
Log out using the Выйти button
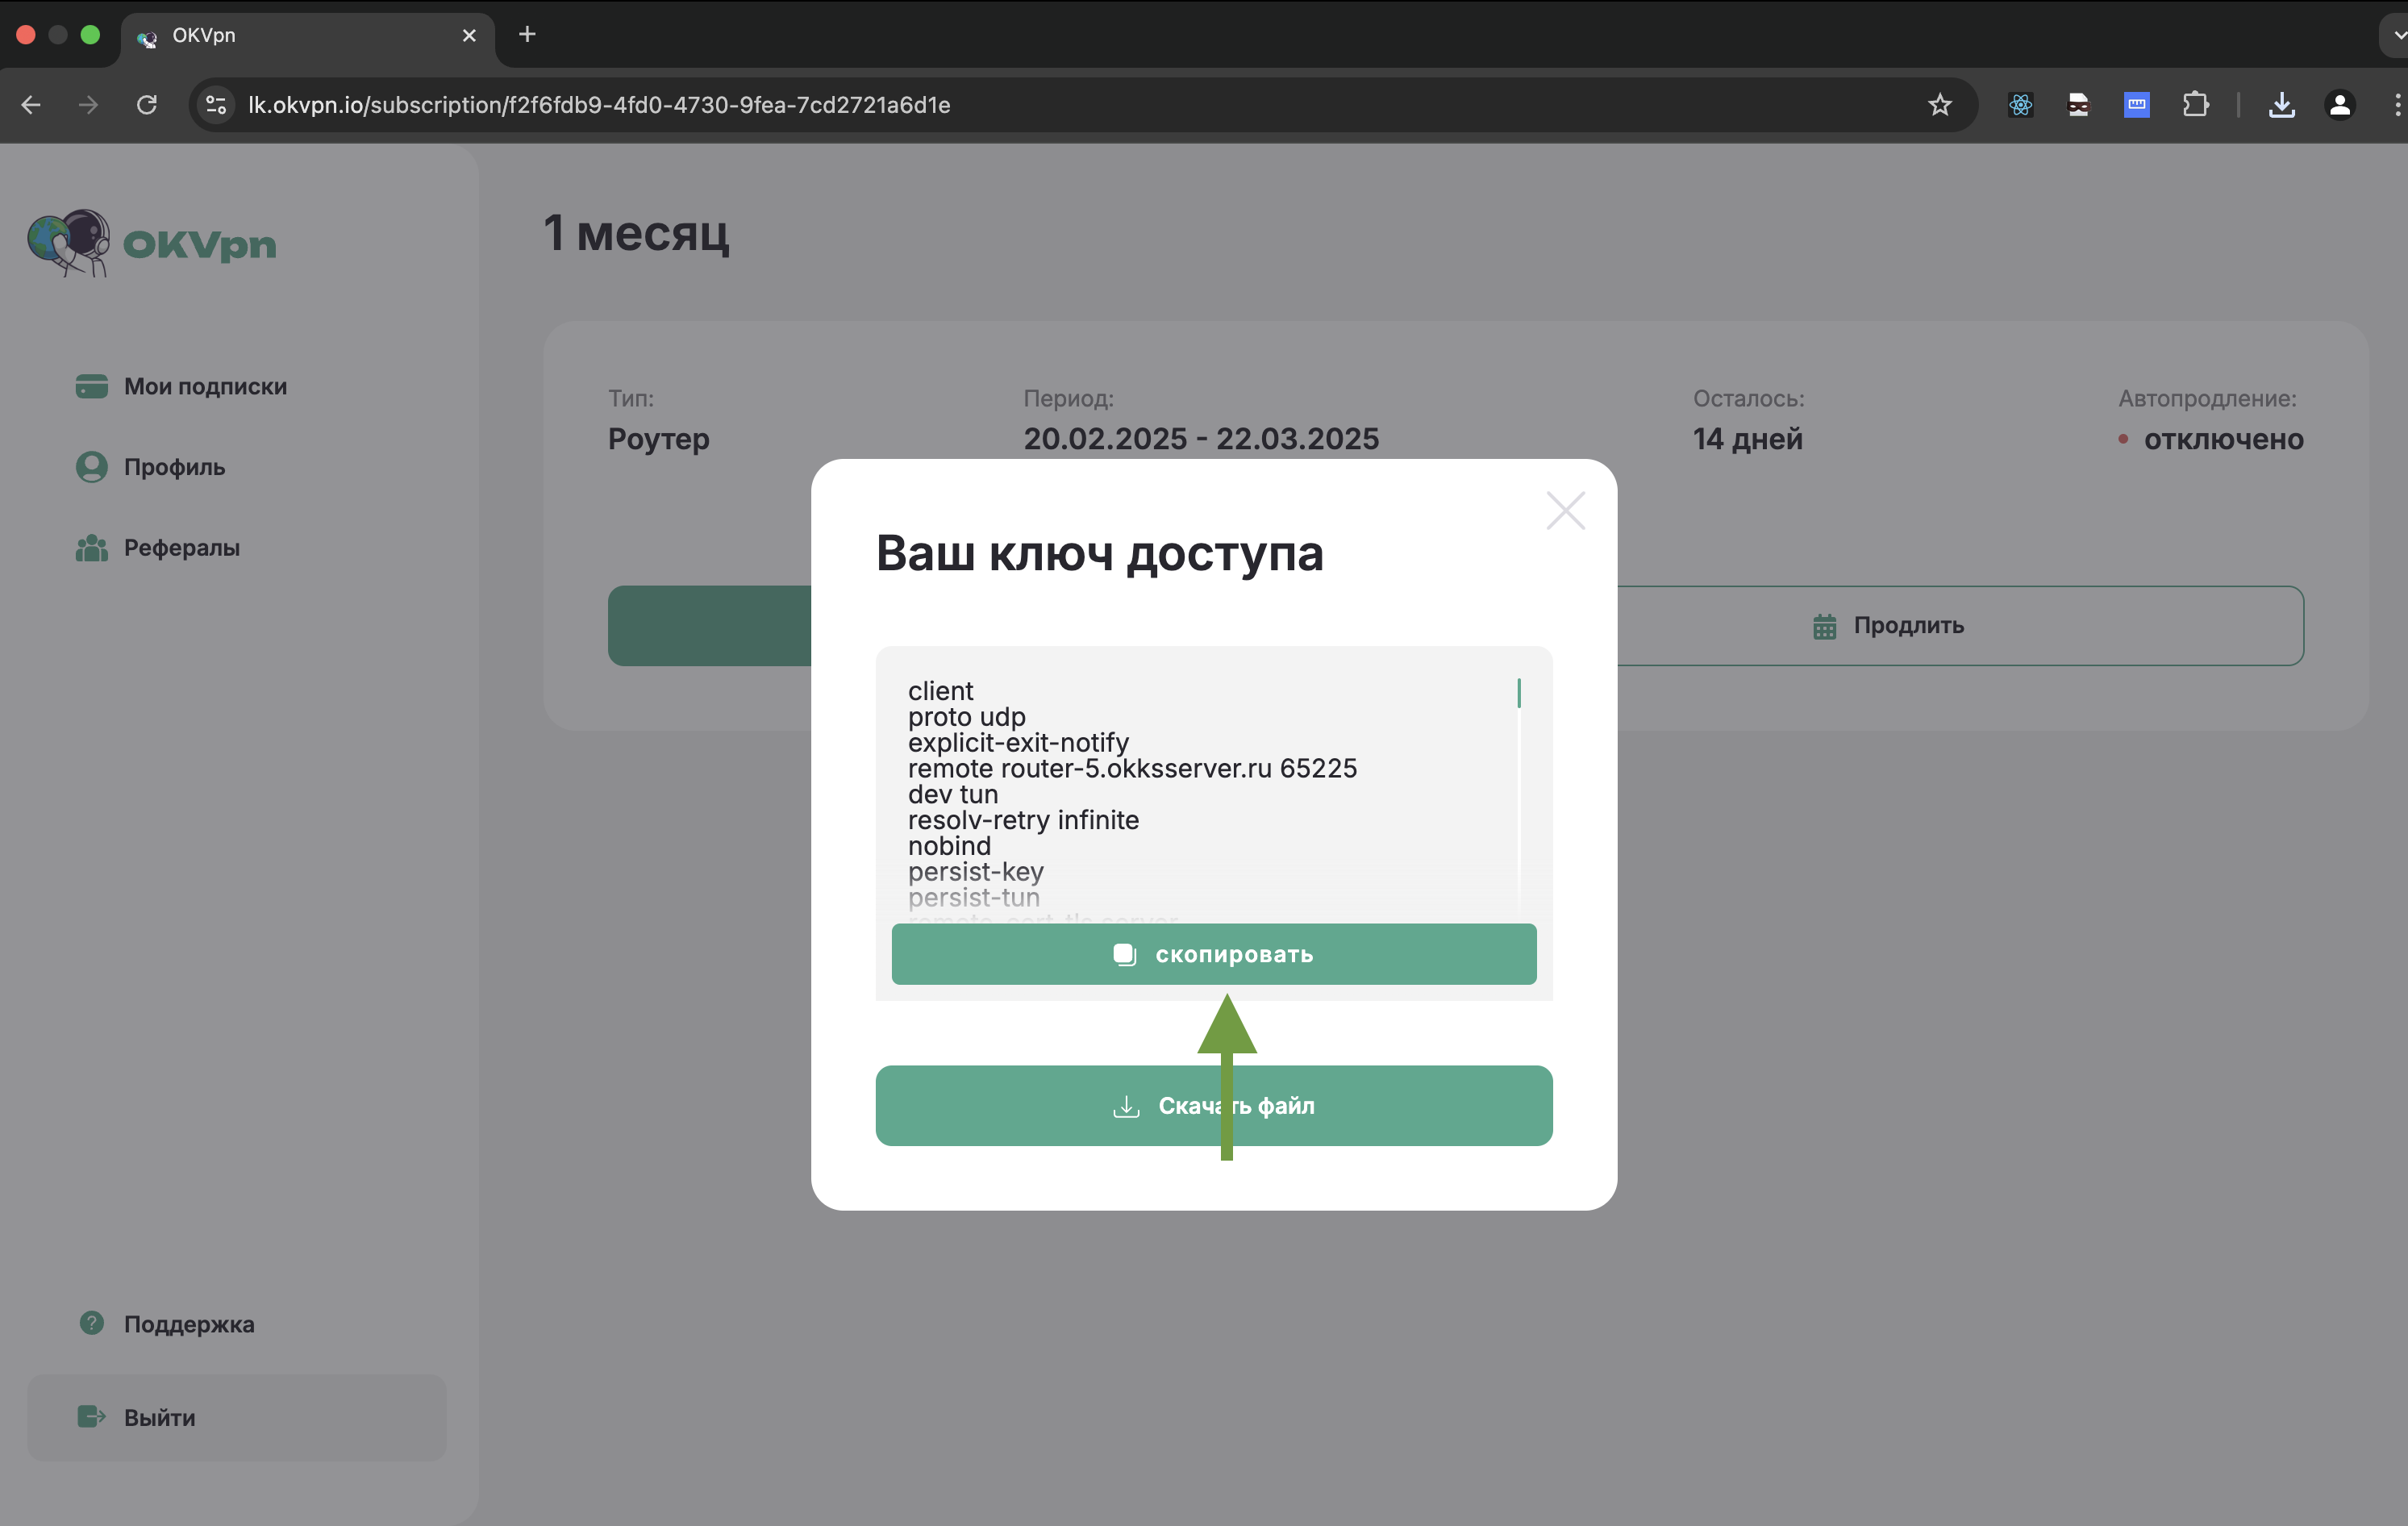(158, 1417)
